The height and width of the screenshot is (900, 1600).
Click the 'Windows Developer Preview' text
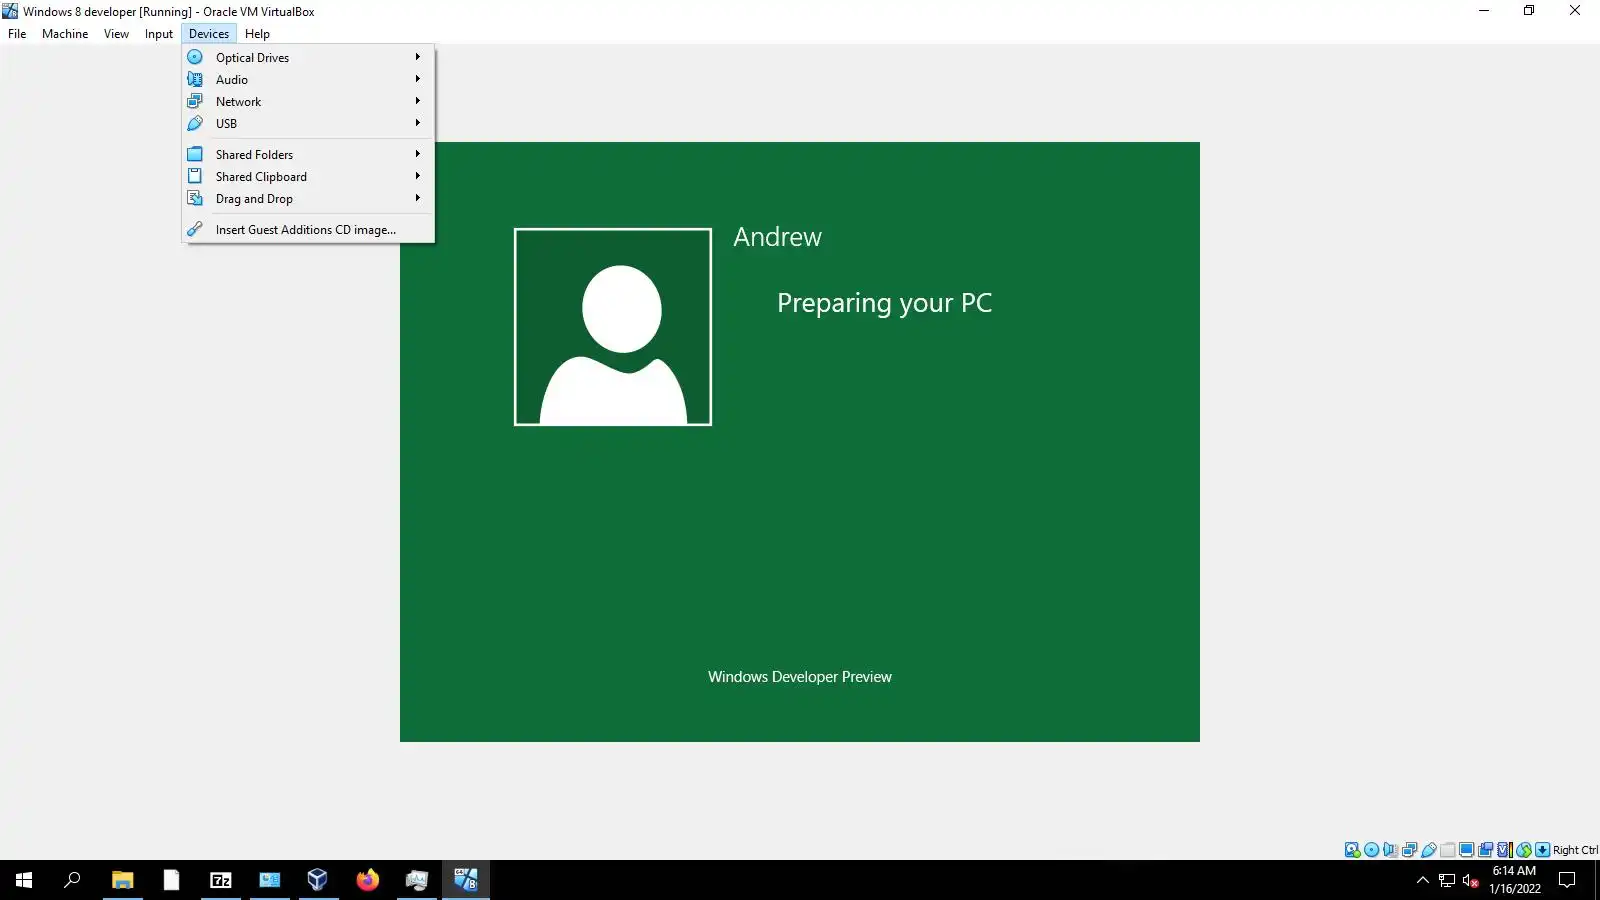tap(800, 677)
